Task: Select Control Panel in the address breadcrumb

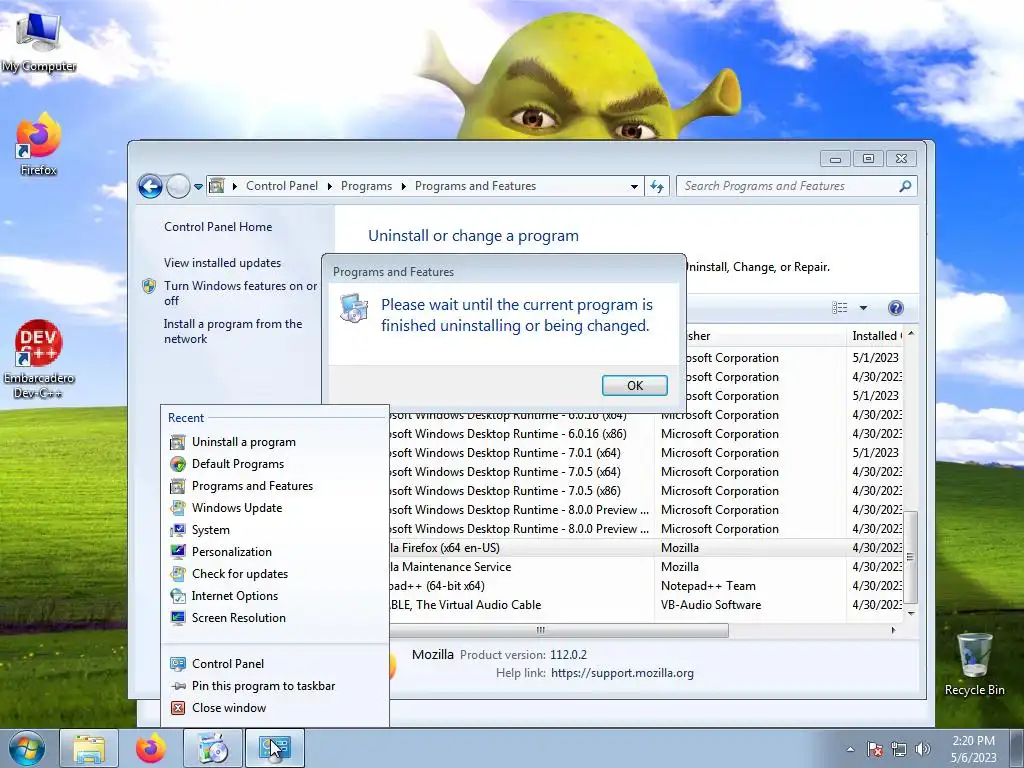Action: pyautogui.click(x=281, y=186)
